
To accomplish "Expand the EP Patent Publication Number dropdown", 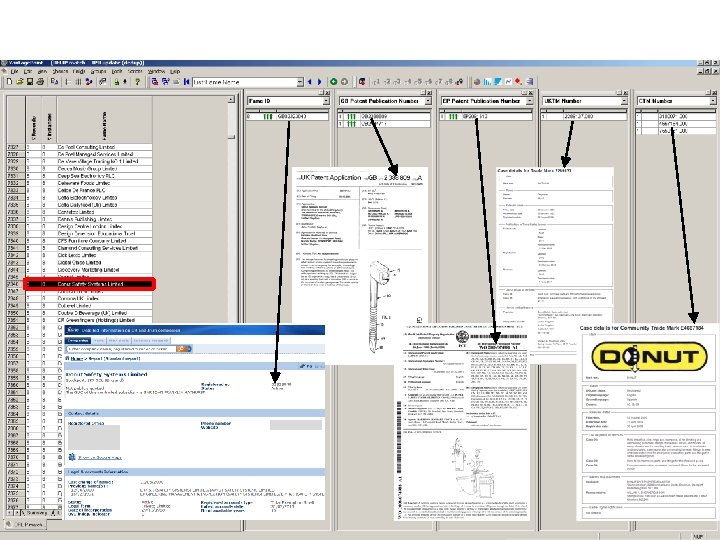I will [x=529, y=101].
